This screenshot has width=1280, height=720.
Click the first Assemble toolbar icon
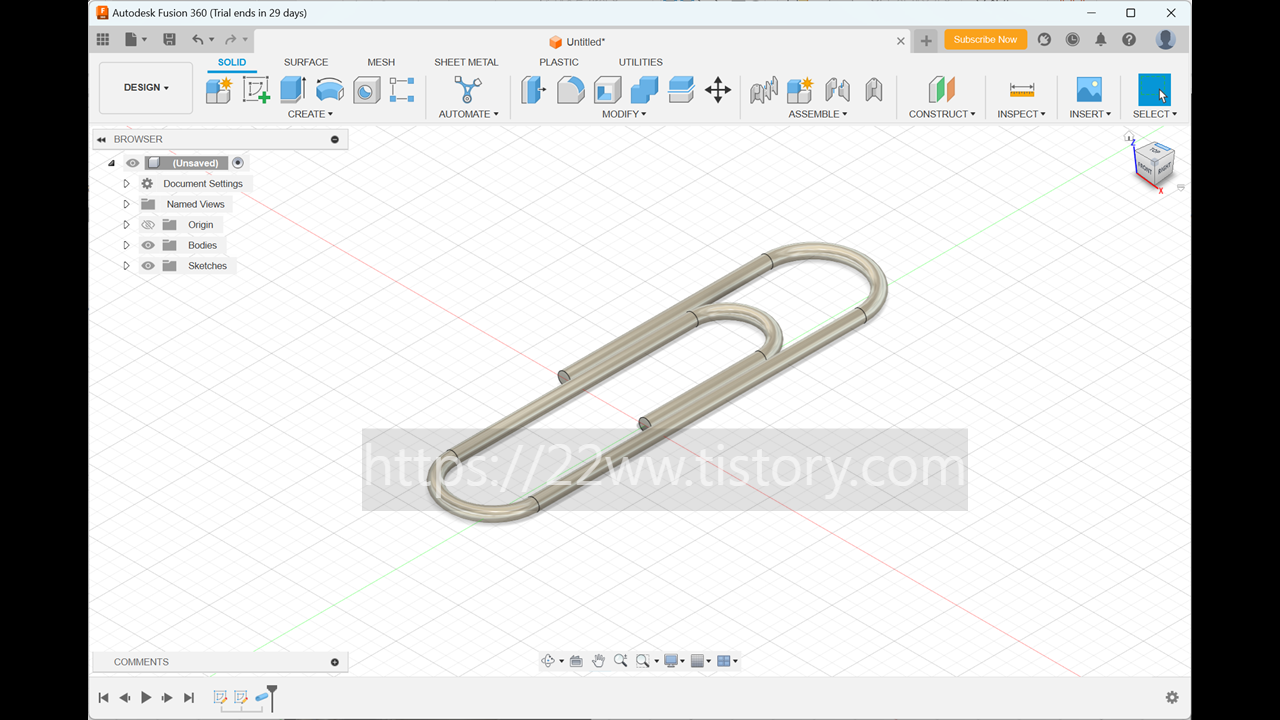764,90
